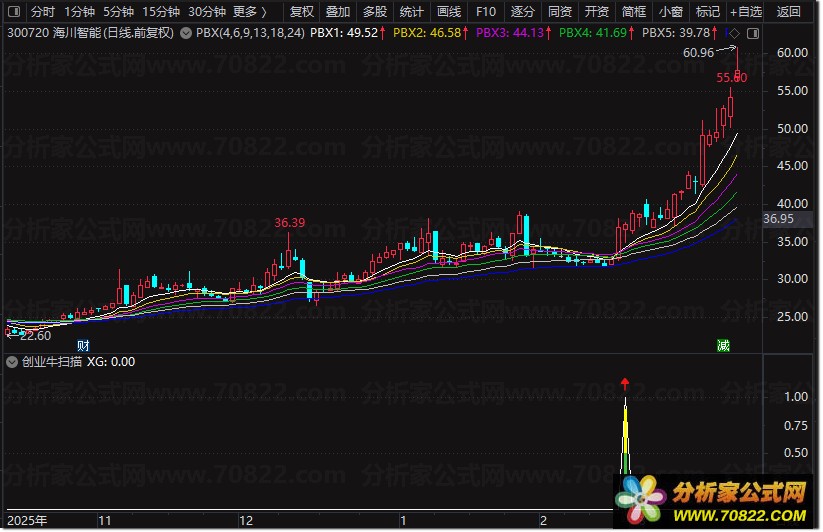Toggle the 简框 simple frame mode
Screen dimensions: 823x532
634,11
